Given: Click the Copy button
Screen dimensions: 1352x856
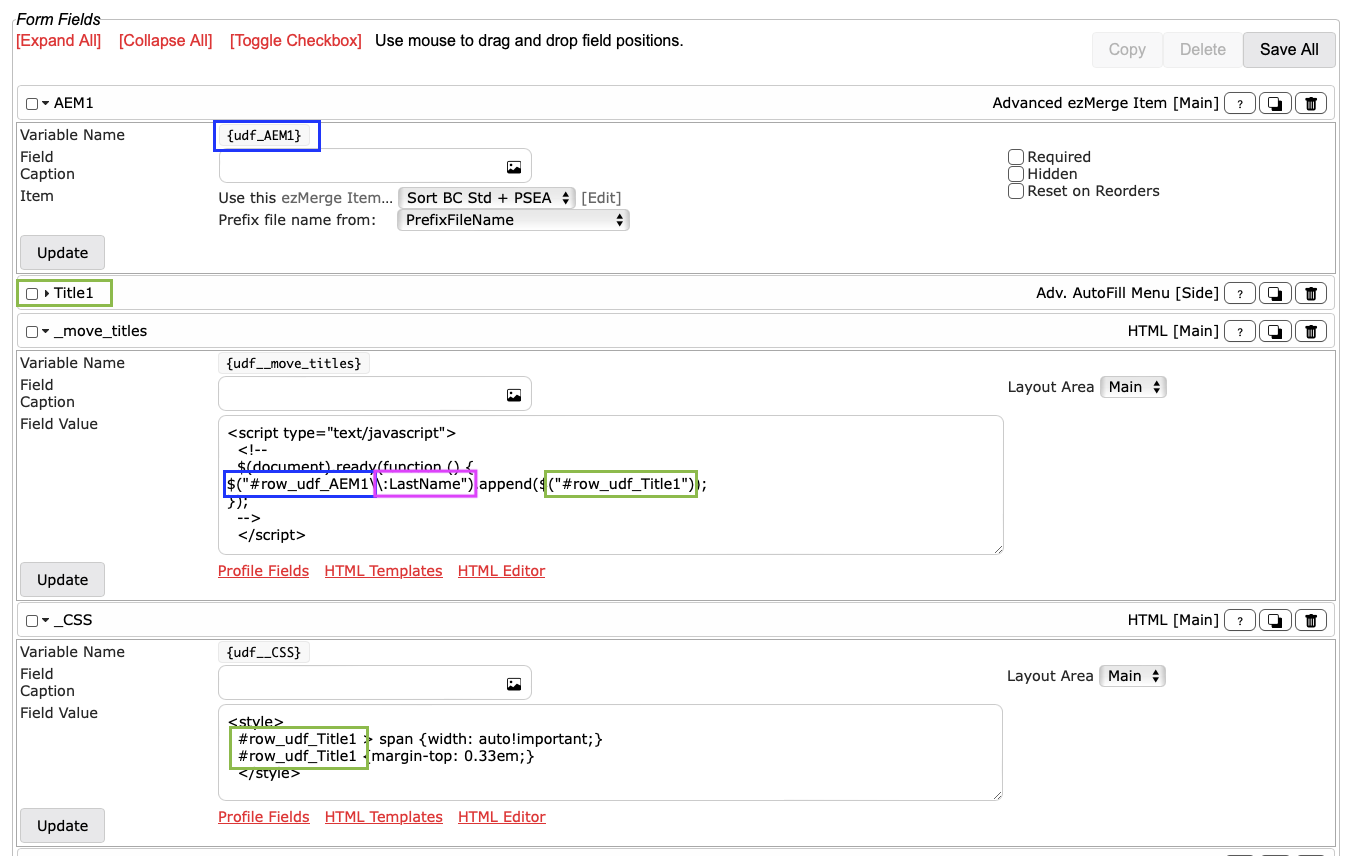Looking at the screenshot, I should [1127, 50].
